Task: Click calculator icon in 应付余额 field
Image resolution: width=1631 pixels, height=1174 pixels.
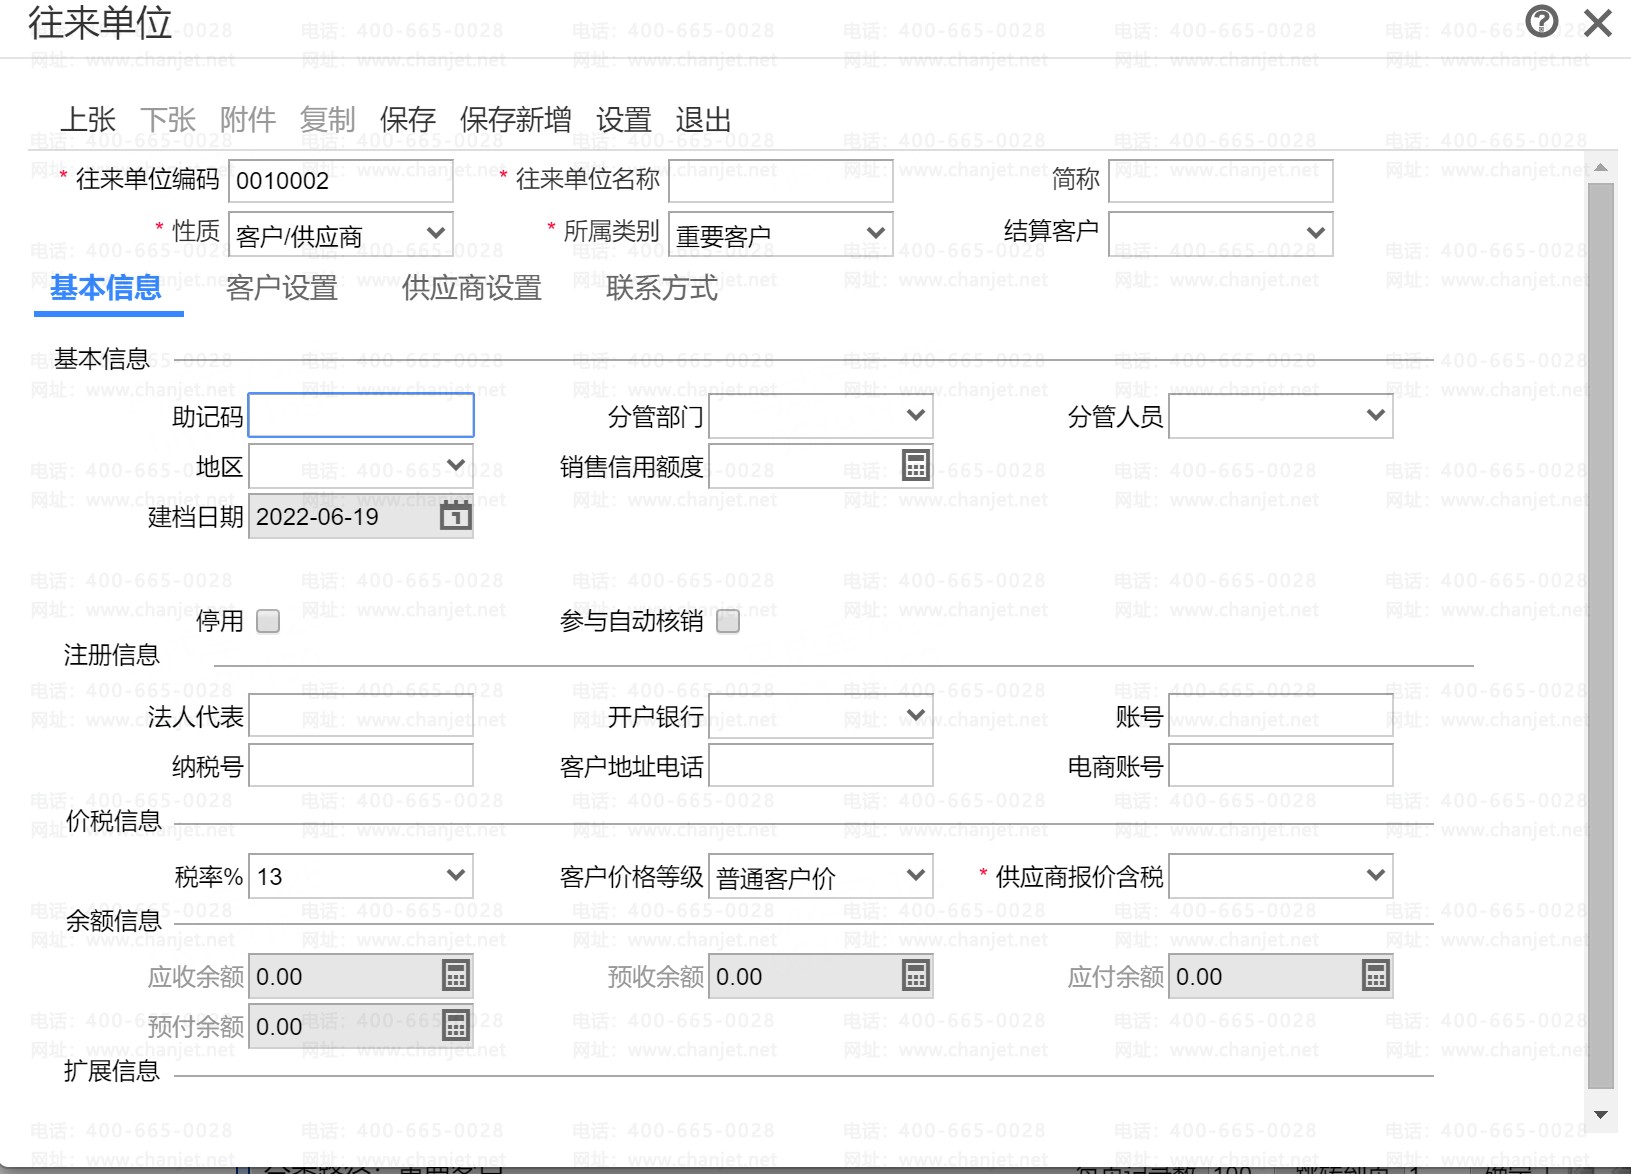Action: 1375,976
